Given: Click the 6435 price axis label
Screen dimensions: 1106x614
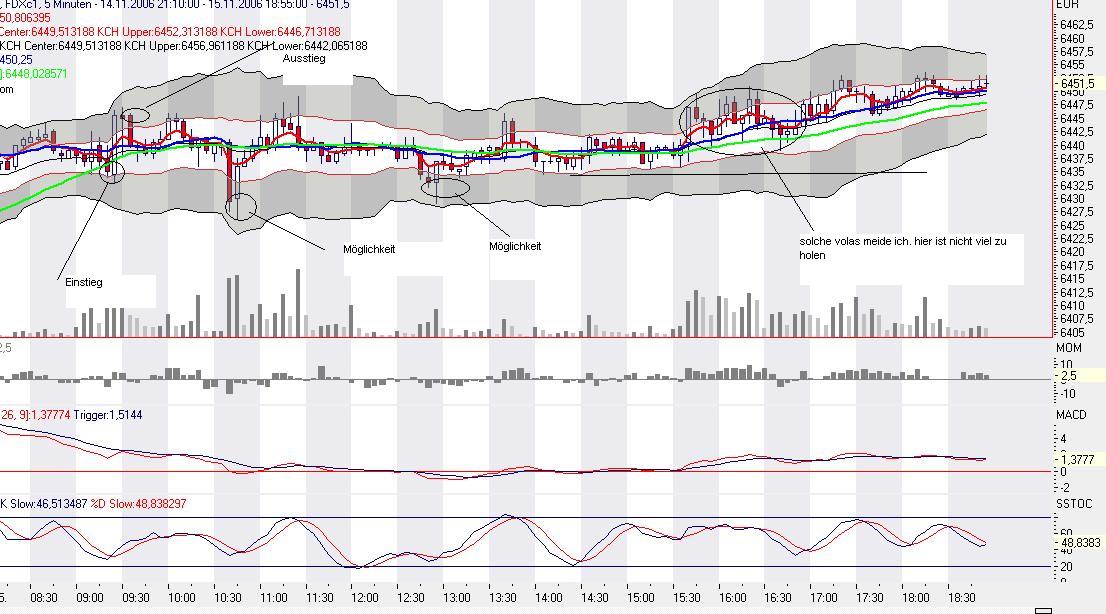Looking at the screenshot, I should (1072, 172).
